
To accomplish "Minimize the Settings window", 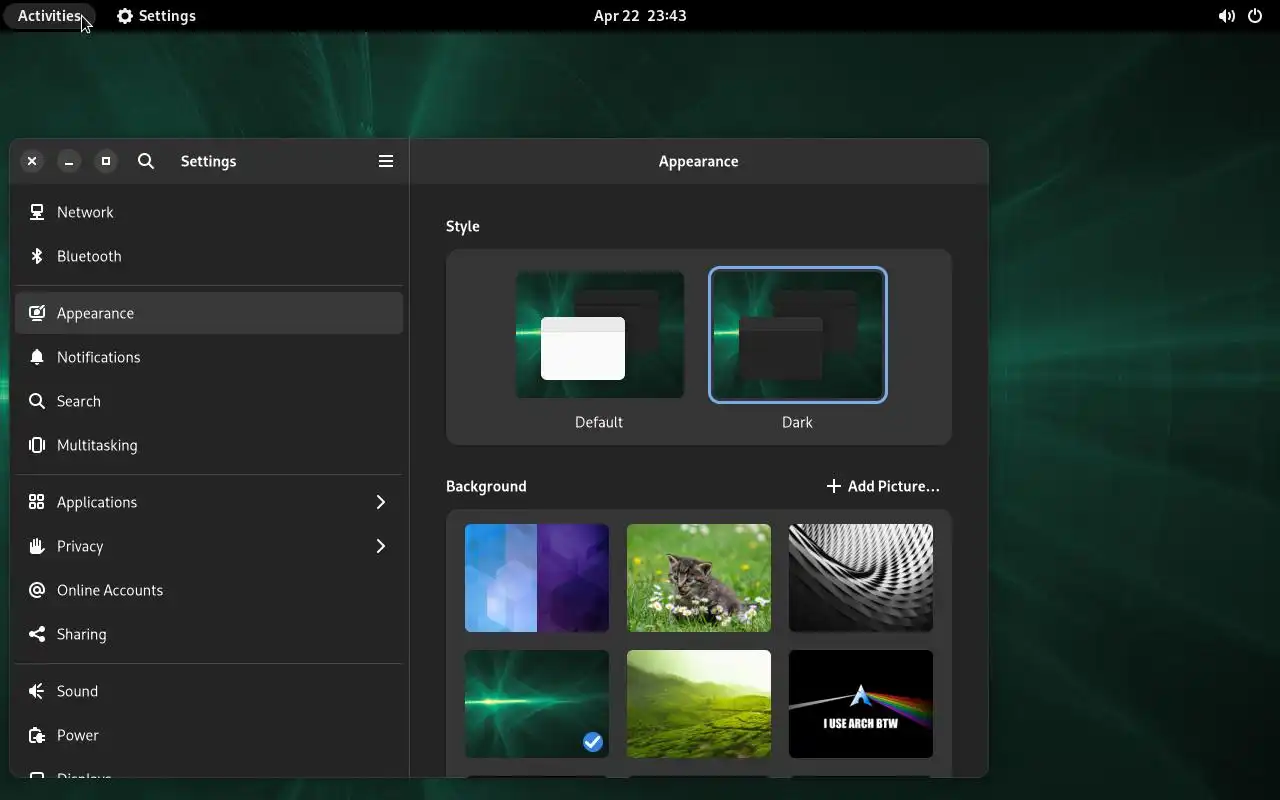I will [69, 161].
